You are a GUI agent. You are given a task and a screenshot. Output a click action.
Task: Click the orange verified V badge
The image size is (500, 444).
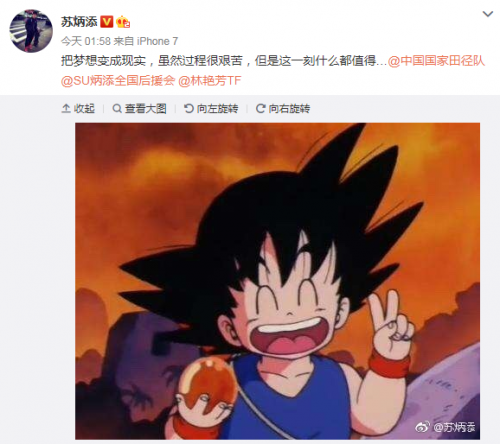click(x=107, y=22)
